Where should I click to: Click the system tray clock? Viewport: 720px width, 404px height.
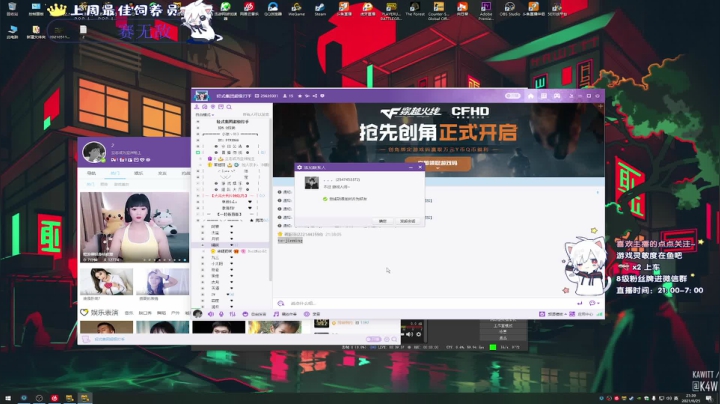(x=691, y=398)
